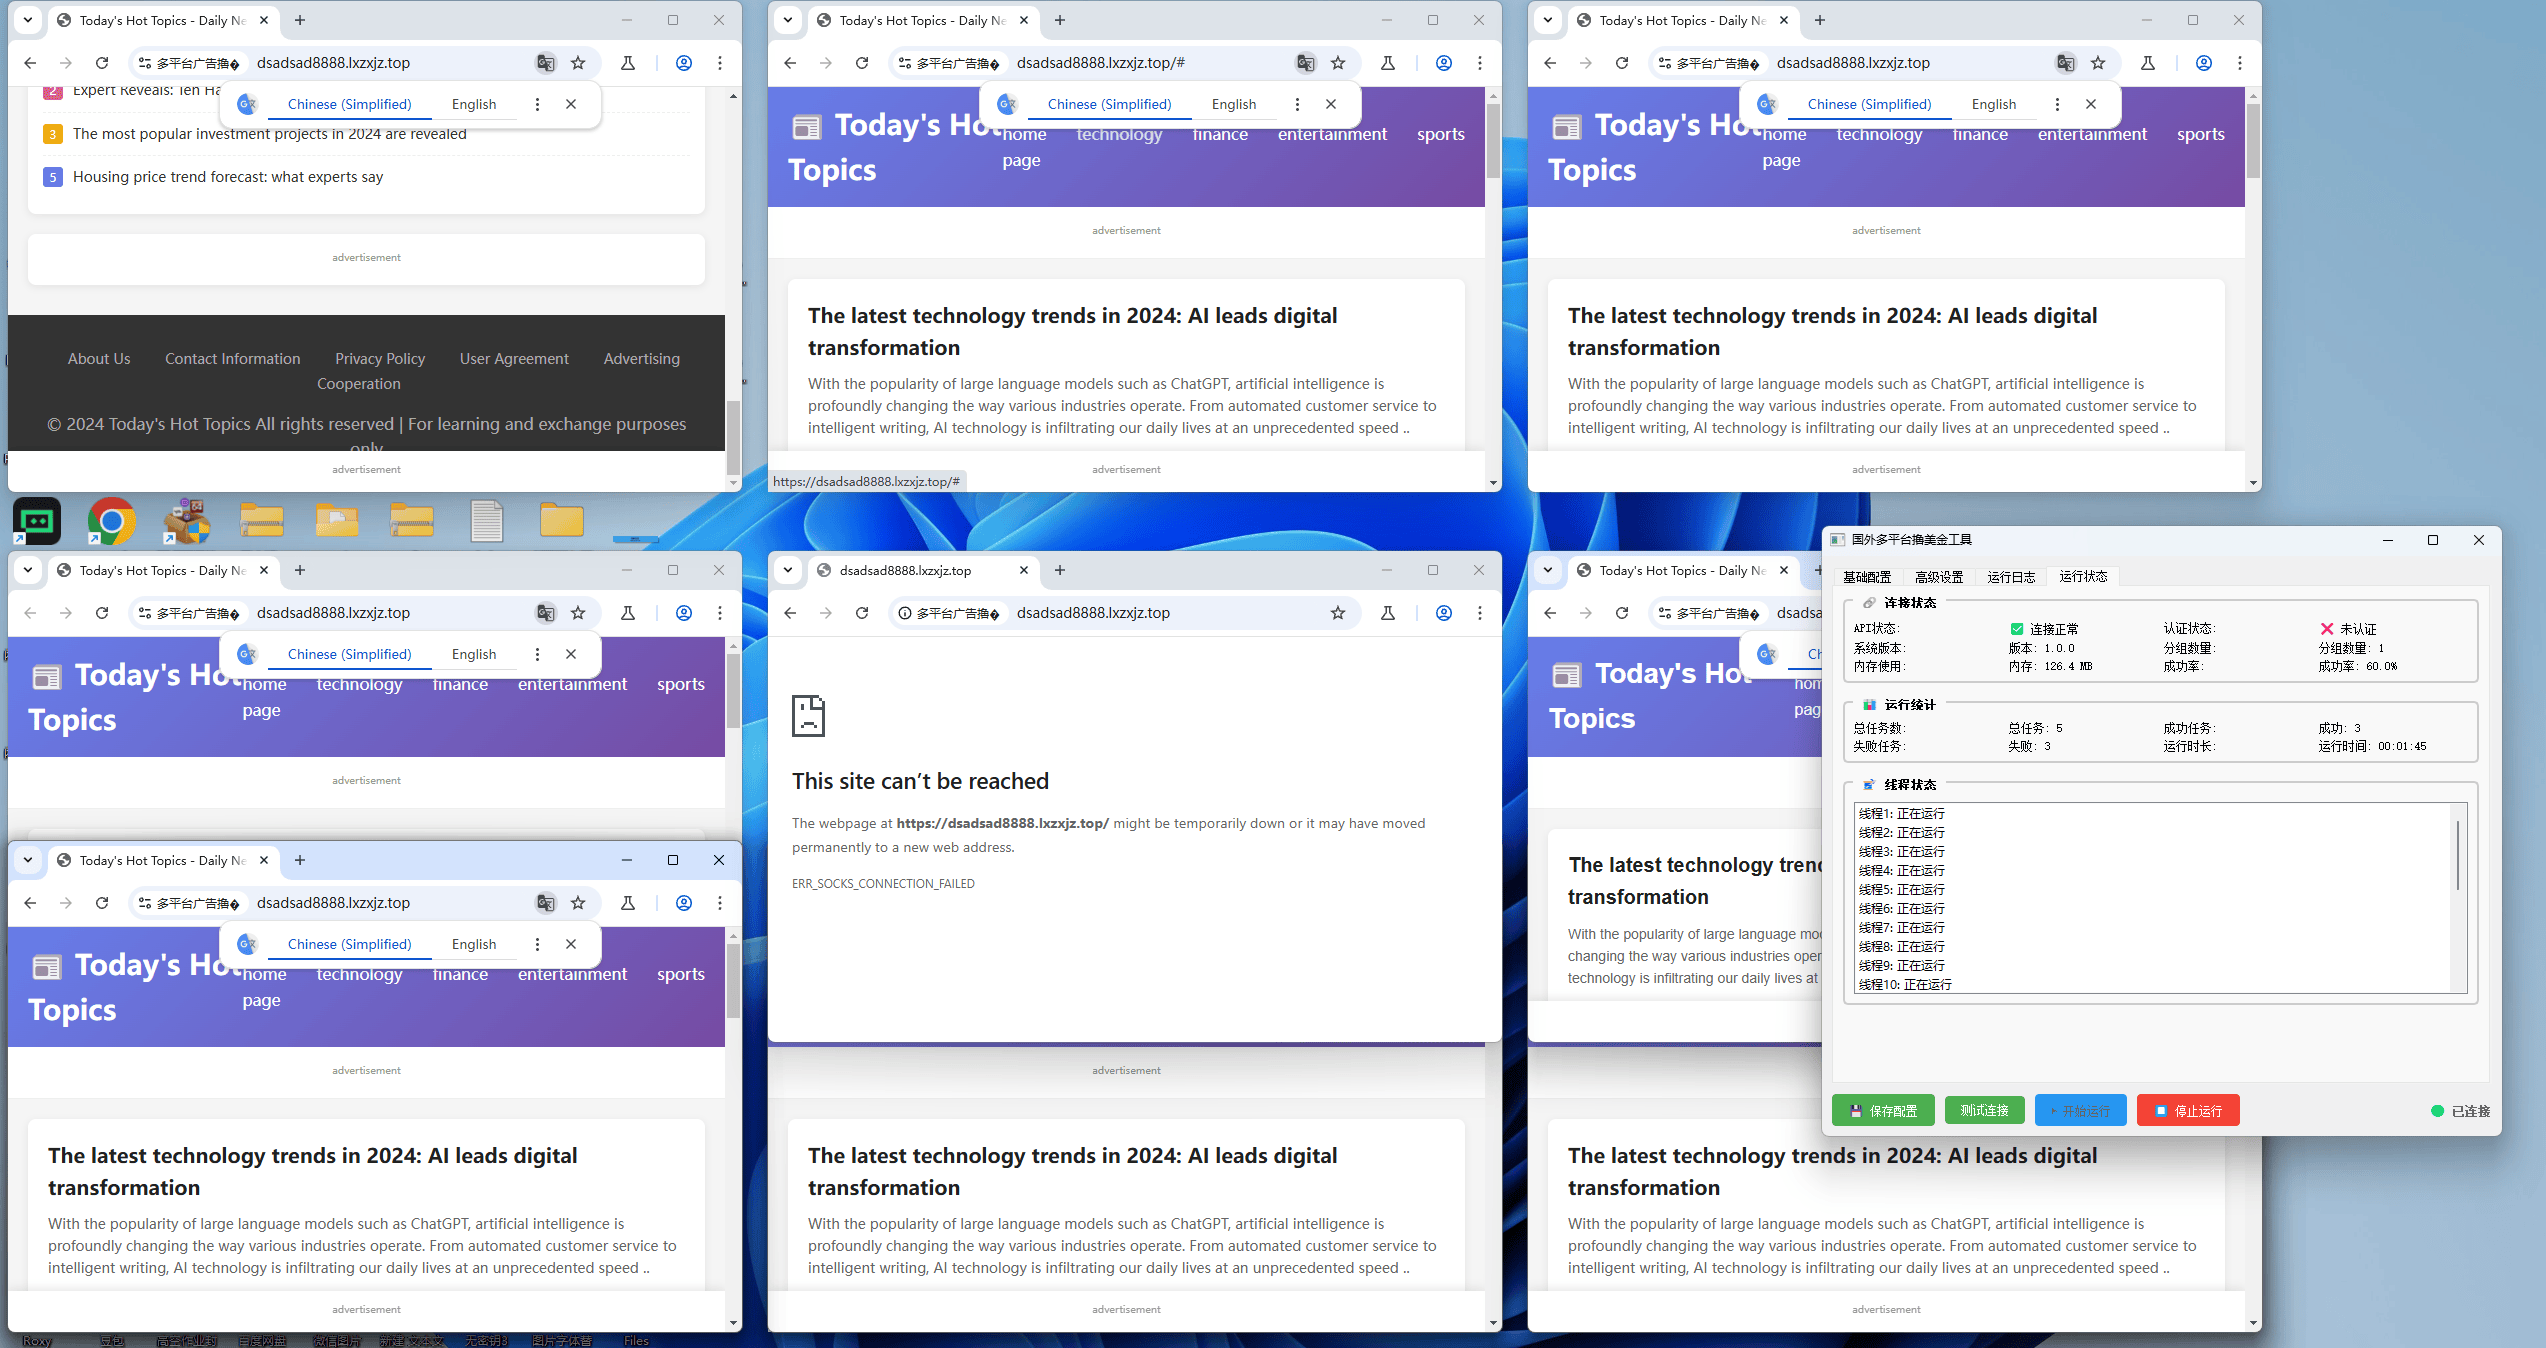The height and width of the screenshot is (1348, 2546).
Task: Expand the tab search chevron in the error page window
Action: [788, 570]
